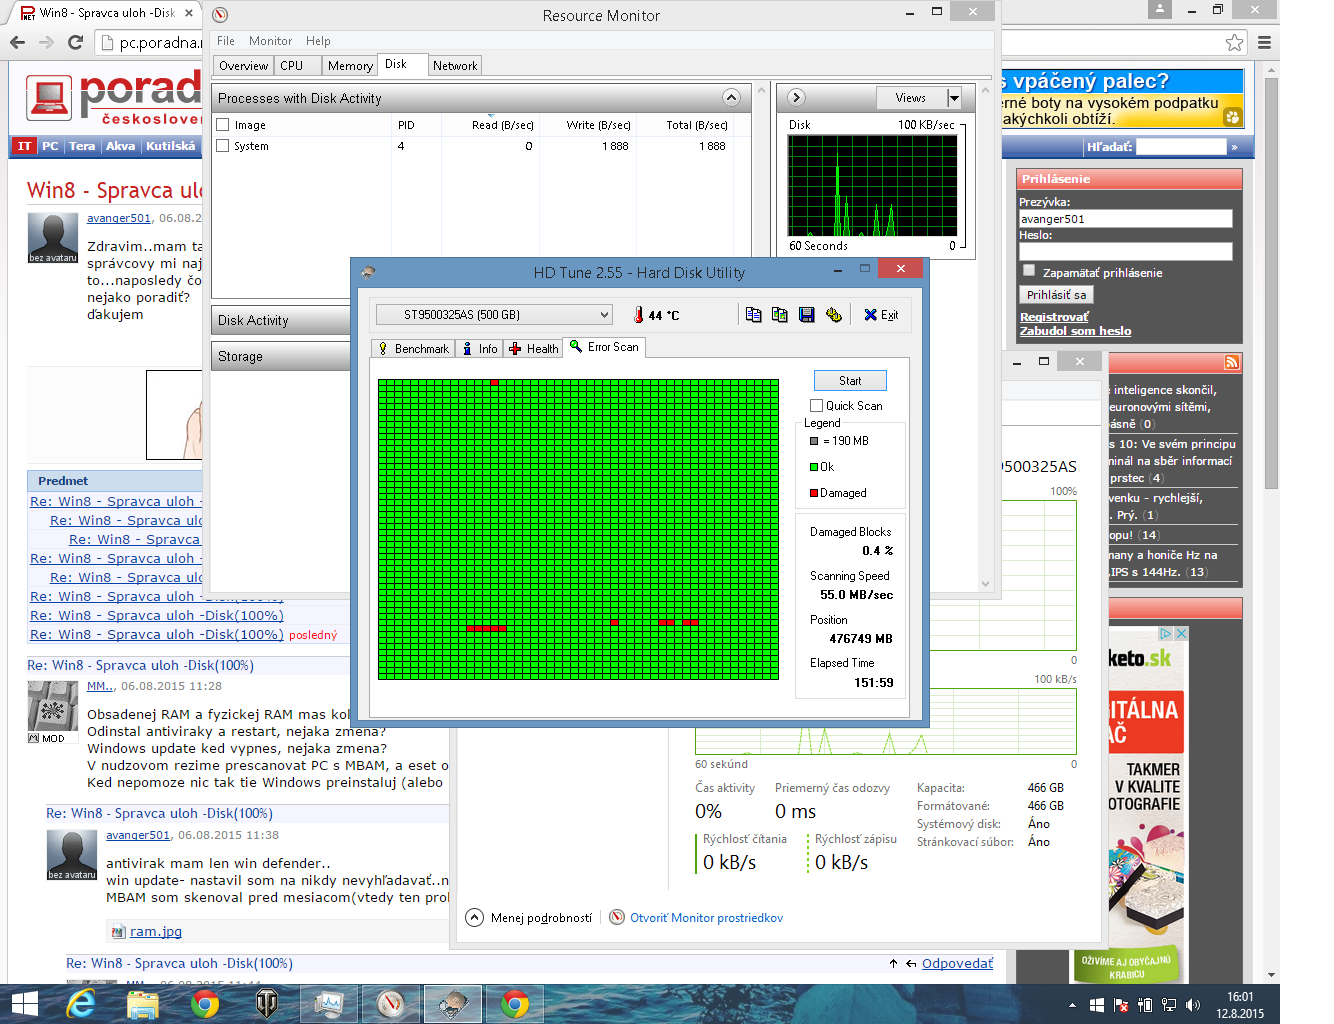
Task: Click the Prezývka username field
Action: coord(1125,219)
